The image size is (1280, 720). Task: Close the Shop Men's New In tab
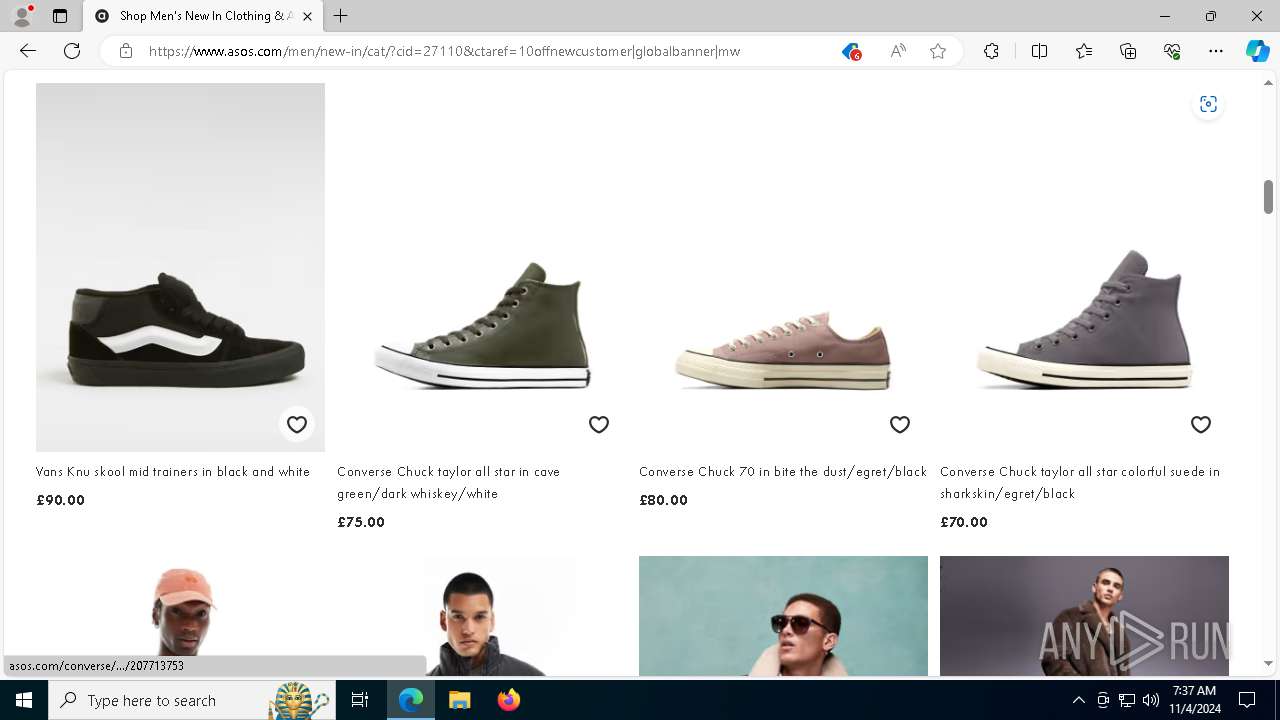coord(307,16)
